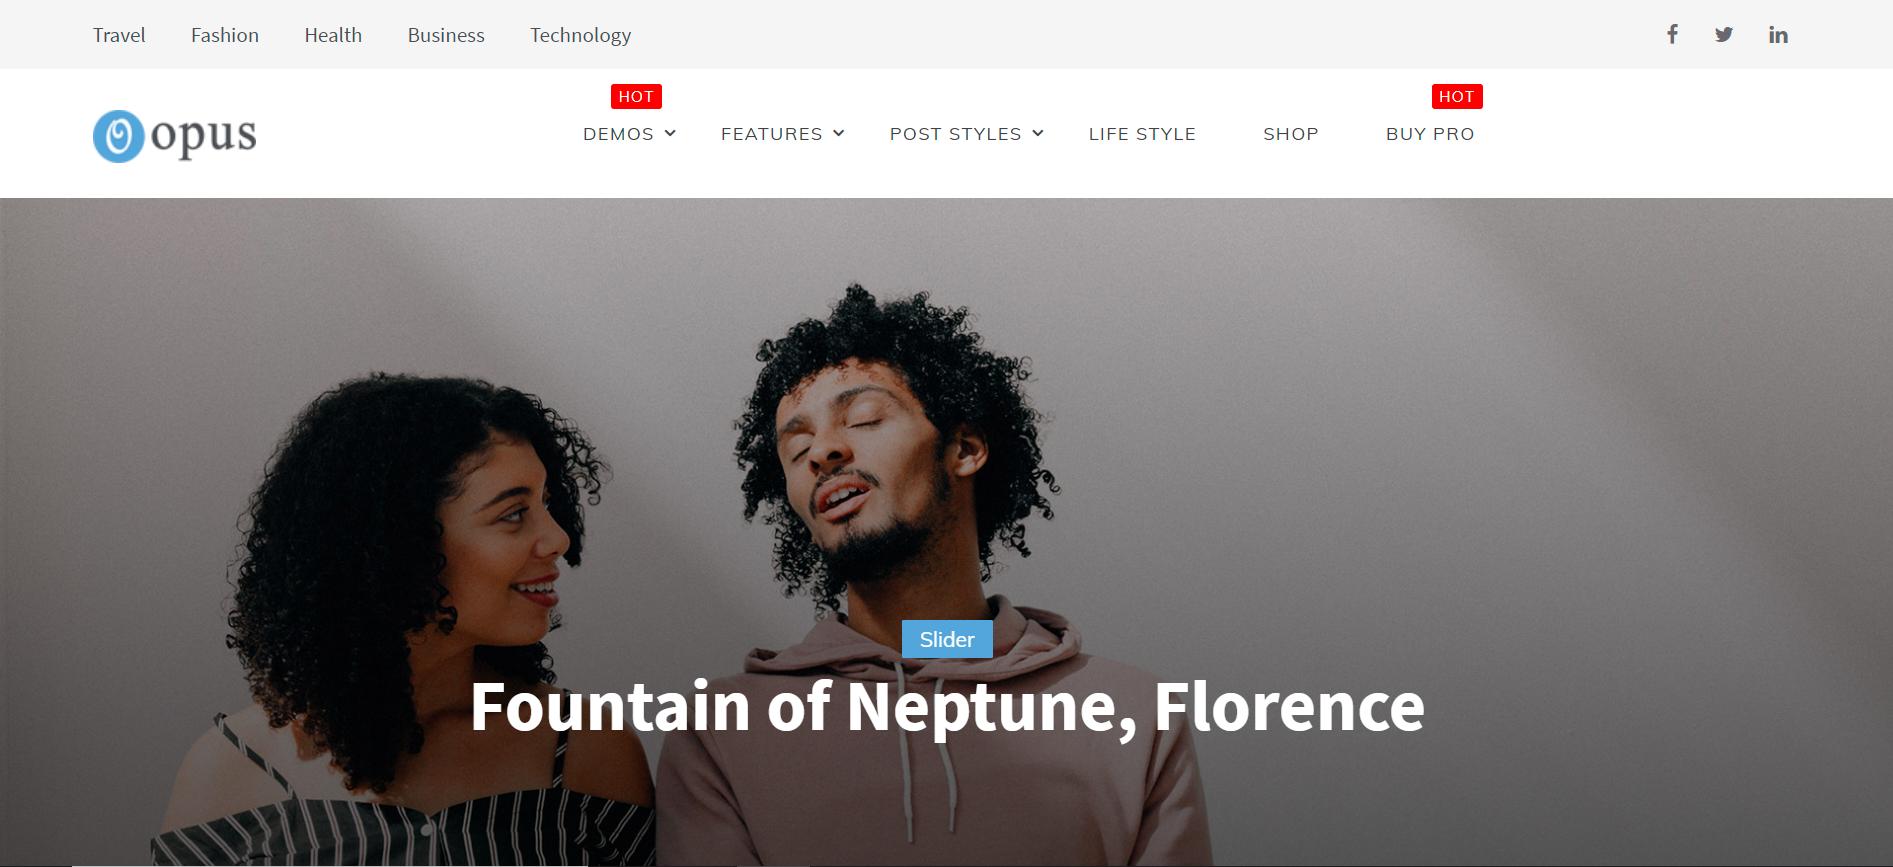The height and width of the screenshot is (867, 1893).
Task: Click the HOT badge above Buy Pro
Action: tap(1457, 97)
